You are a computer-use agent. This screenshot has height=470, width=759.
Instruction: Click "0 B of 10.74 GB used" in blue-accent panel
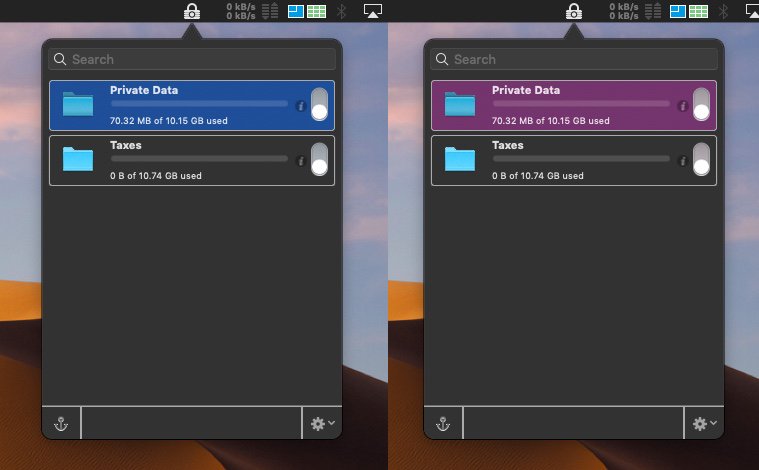tap(156, 176)
